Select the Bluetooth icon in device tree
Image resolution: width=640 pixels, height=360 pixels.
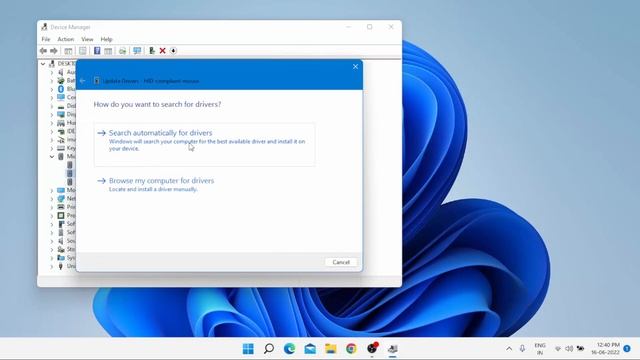click(x=61, y=89)
